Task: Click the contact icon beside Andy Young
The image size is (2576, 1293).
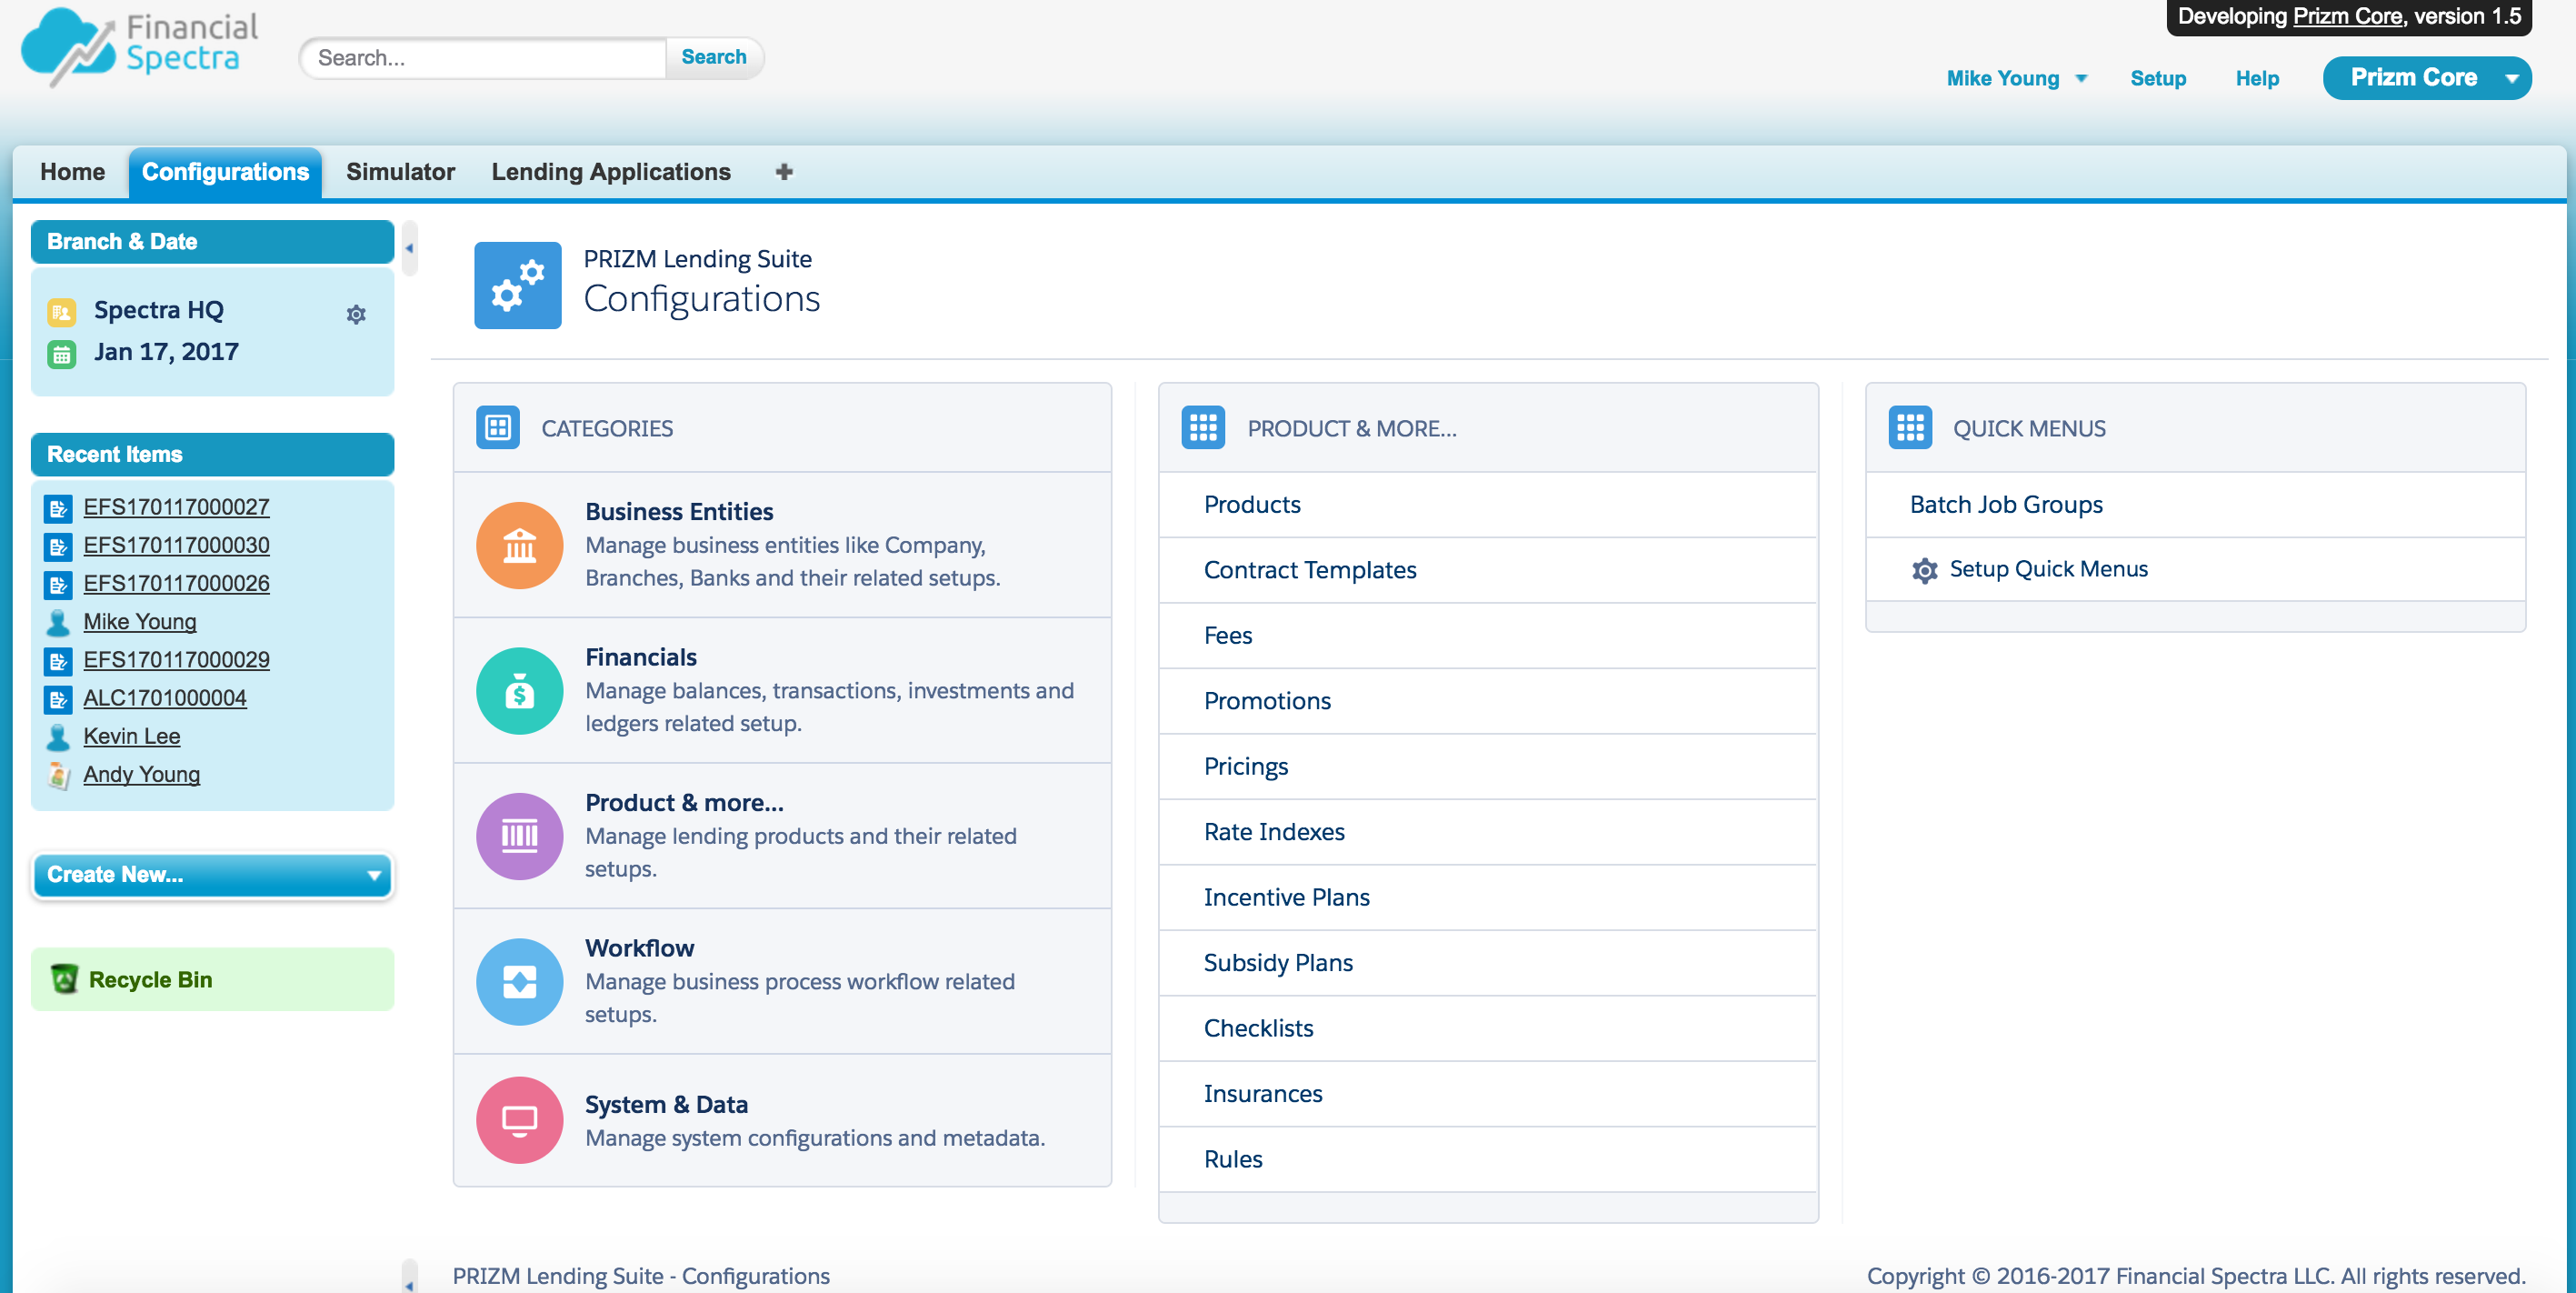Action: 58,775
